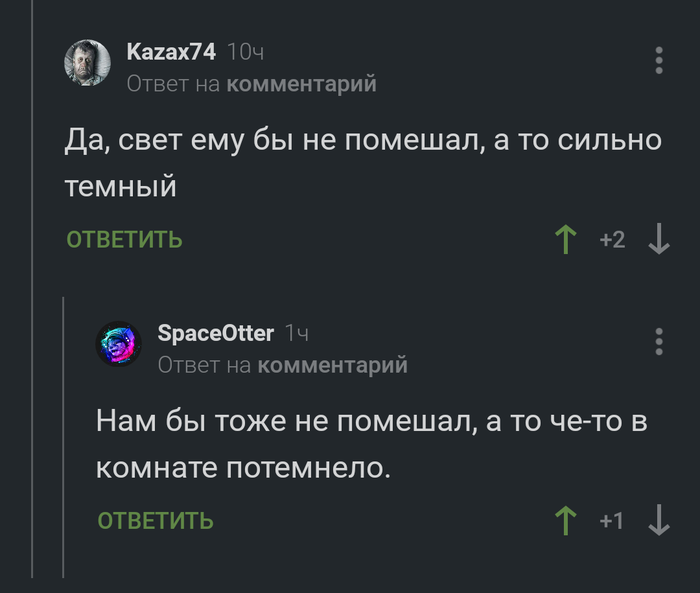
Task: Upvote Kazax74's comment with the green arrow
Action: (566, 240)
